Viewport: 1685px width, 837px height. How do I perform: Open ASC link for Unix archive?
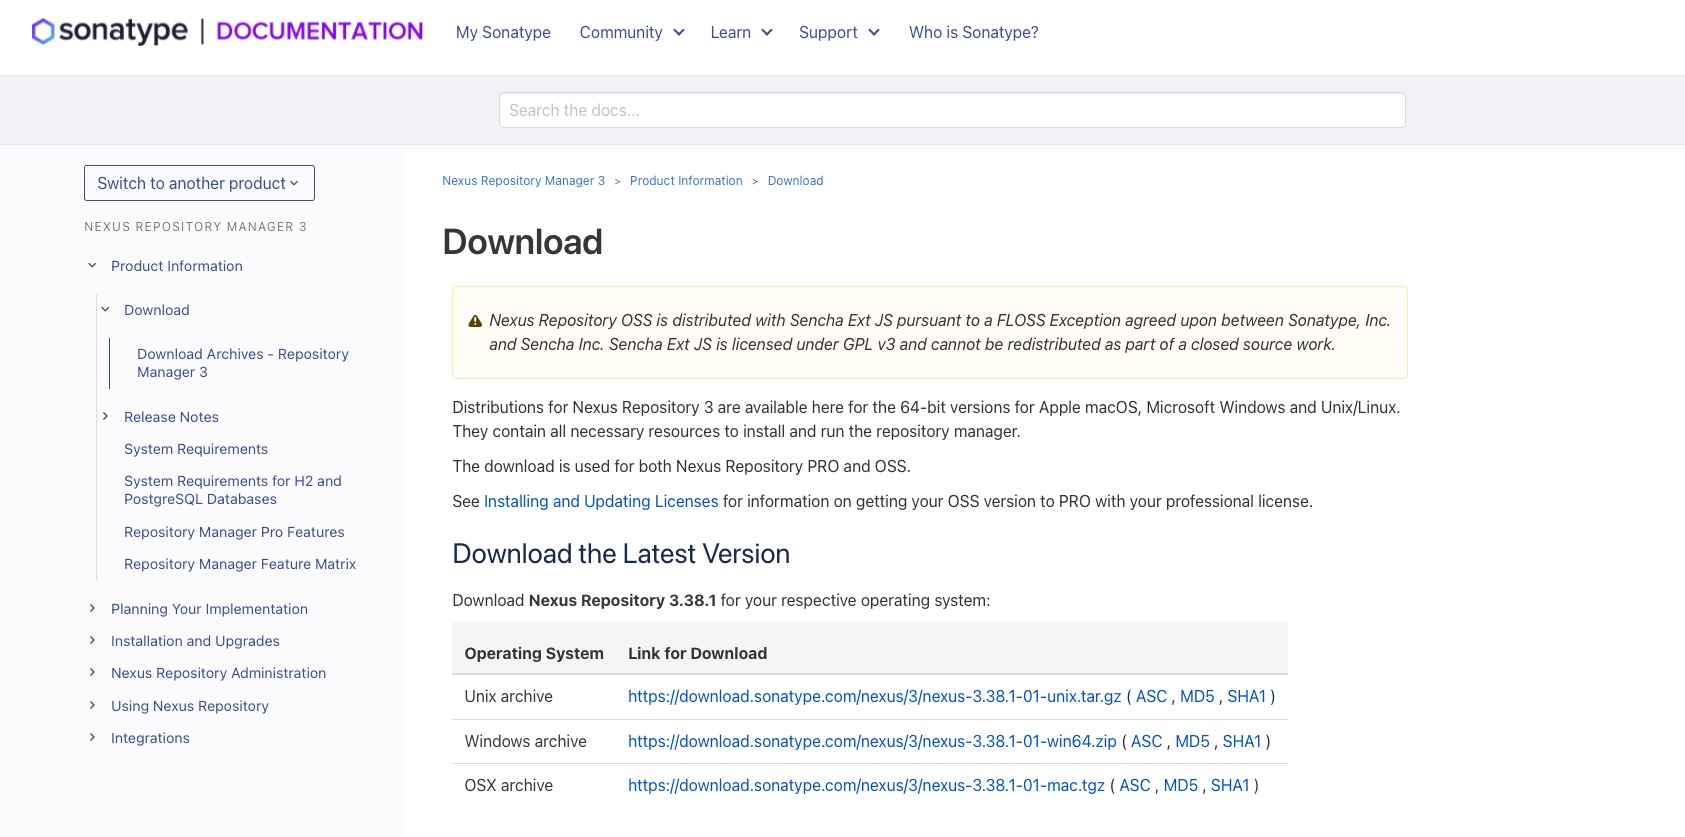1151,696
